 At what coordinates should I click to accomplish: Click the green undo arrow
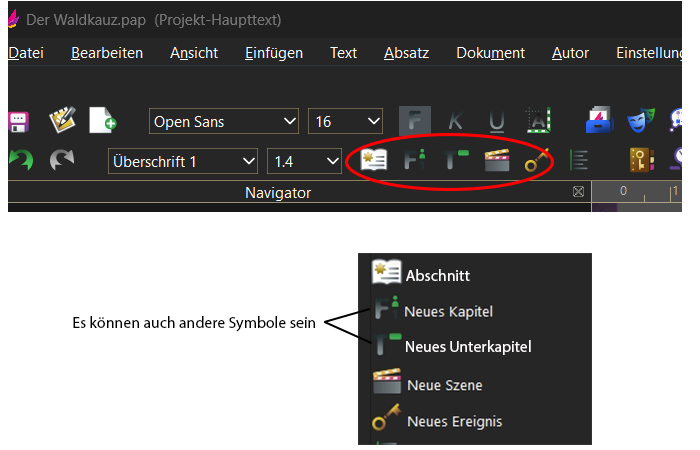[21, 160]
